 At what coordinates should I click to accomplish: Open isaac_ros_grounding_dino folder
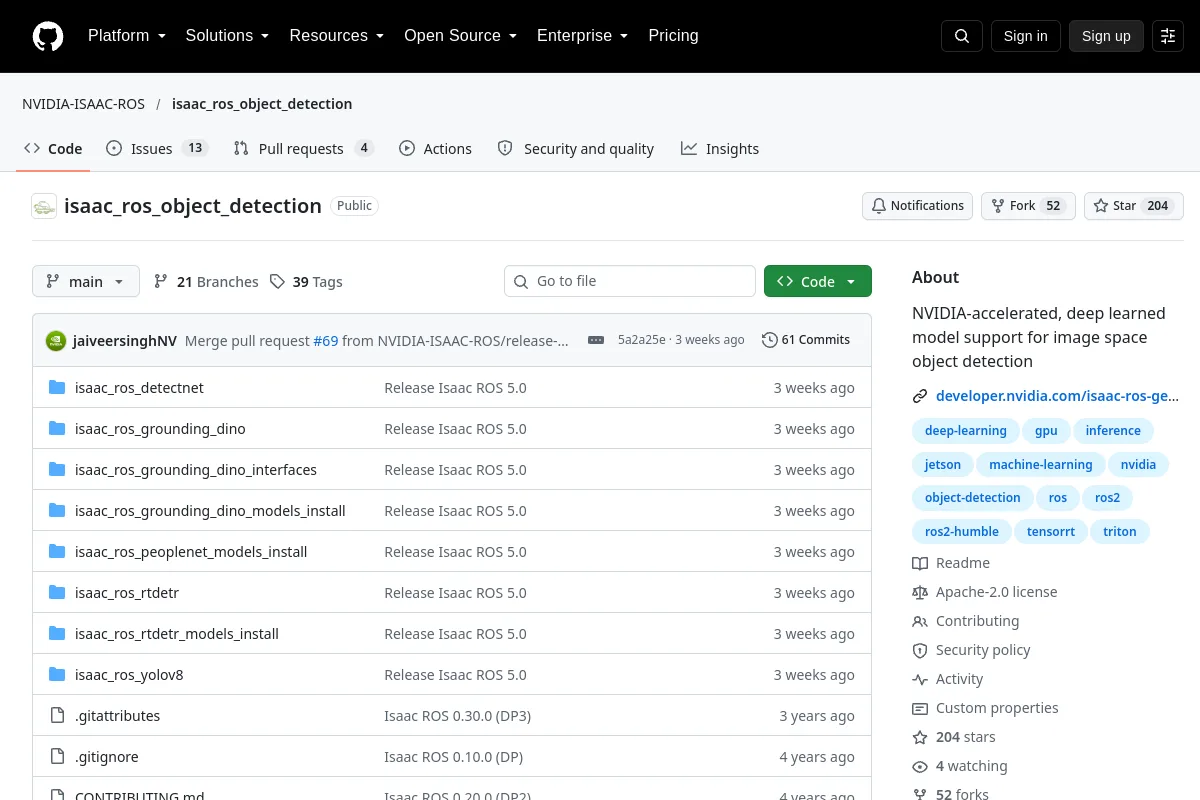(160, 428)
